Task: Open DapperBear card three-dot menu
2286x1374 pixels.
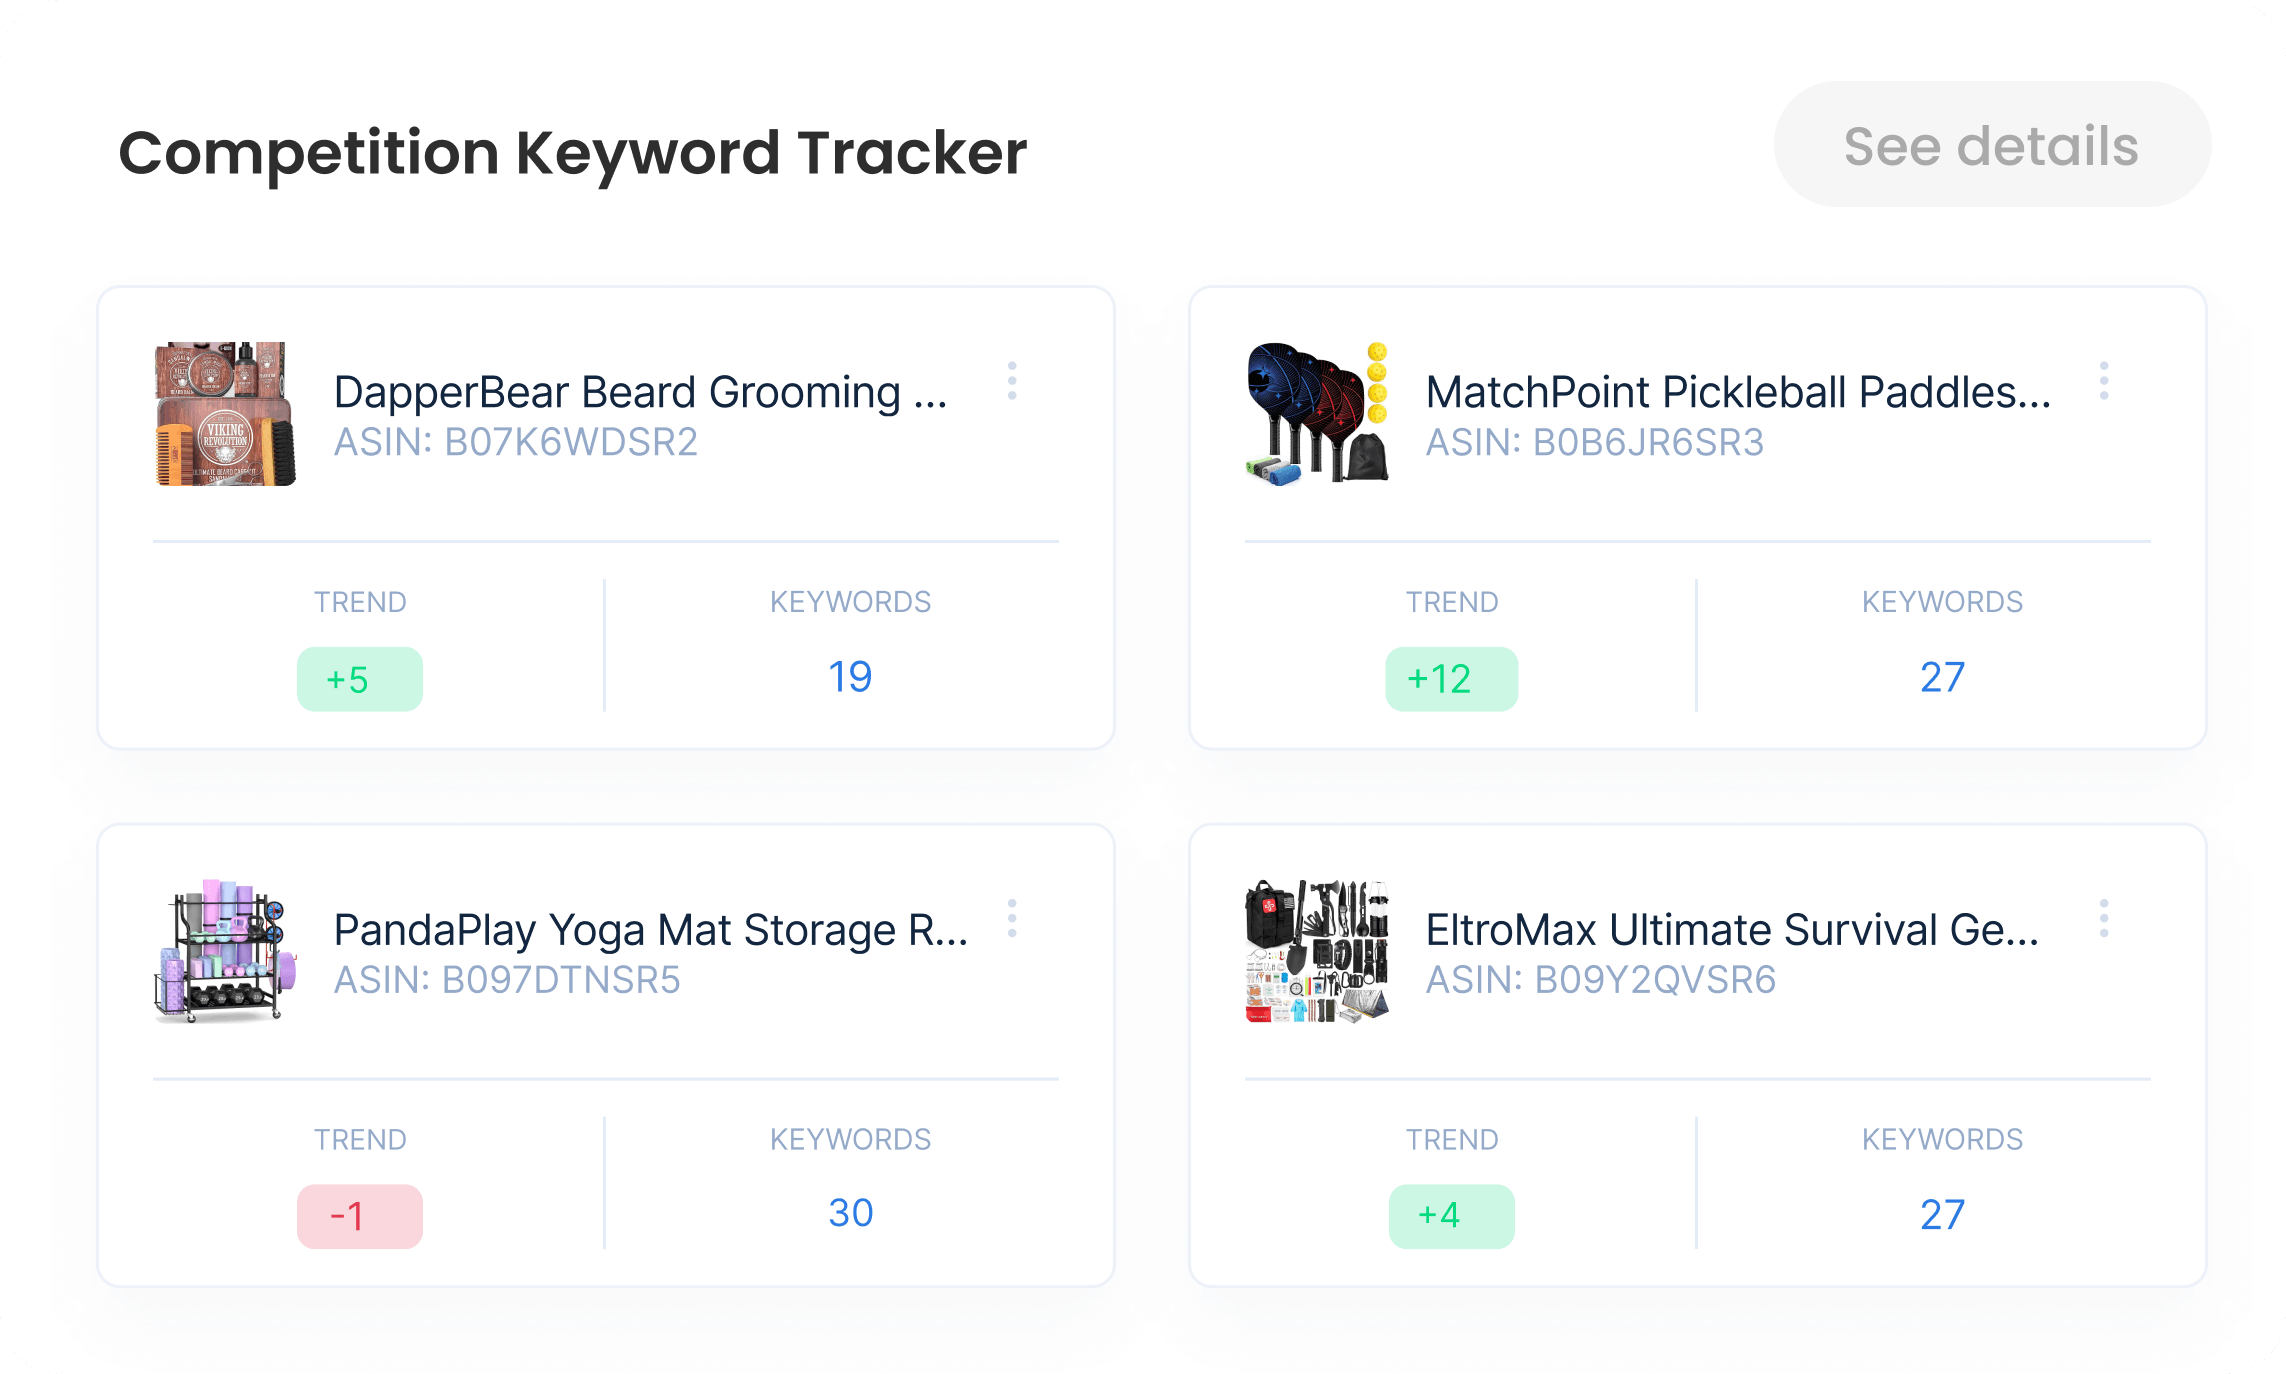Action: click(1012, 381)
